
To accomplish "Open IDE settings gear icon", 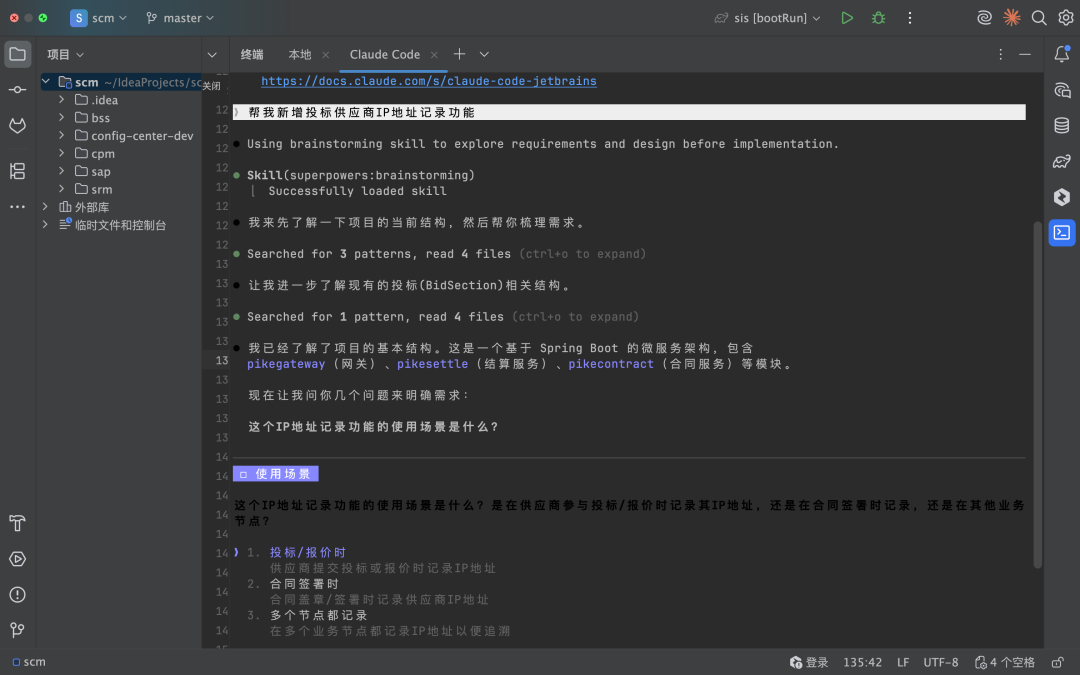I will 1065,18.
